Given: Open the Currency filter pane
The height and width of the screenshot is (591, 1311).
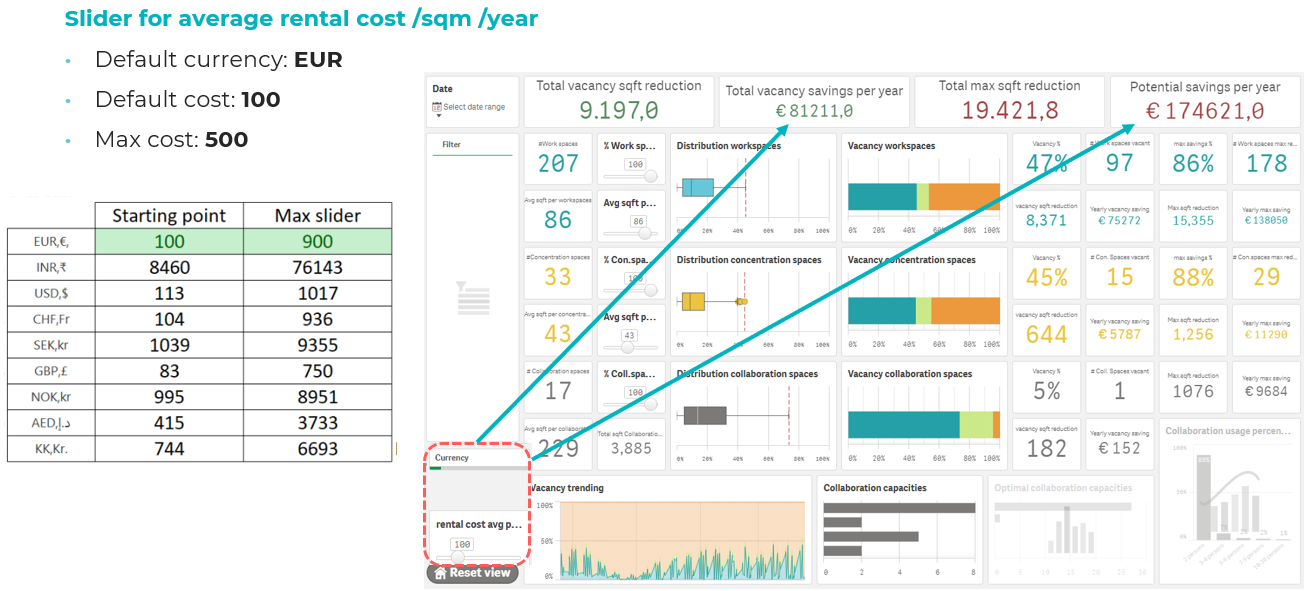Looking at the screenshot, I should (477, 458).
